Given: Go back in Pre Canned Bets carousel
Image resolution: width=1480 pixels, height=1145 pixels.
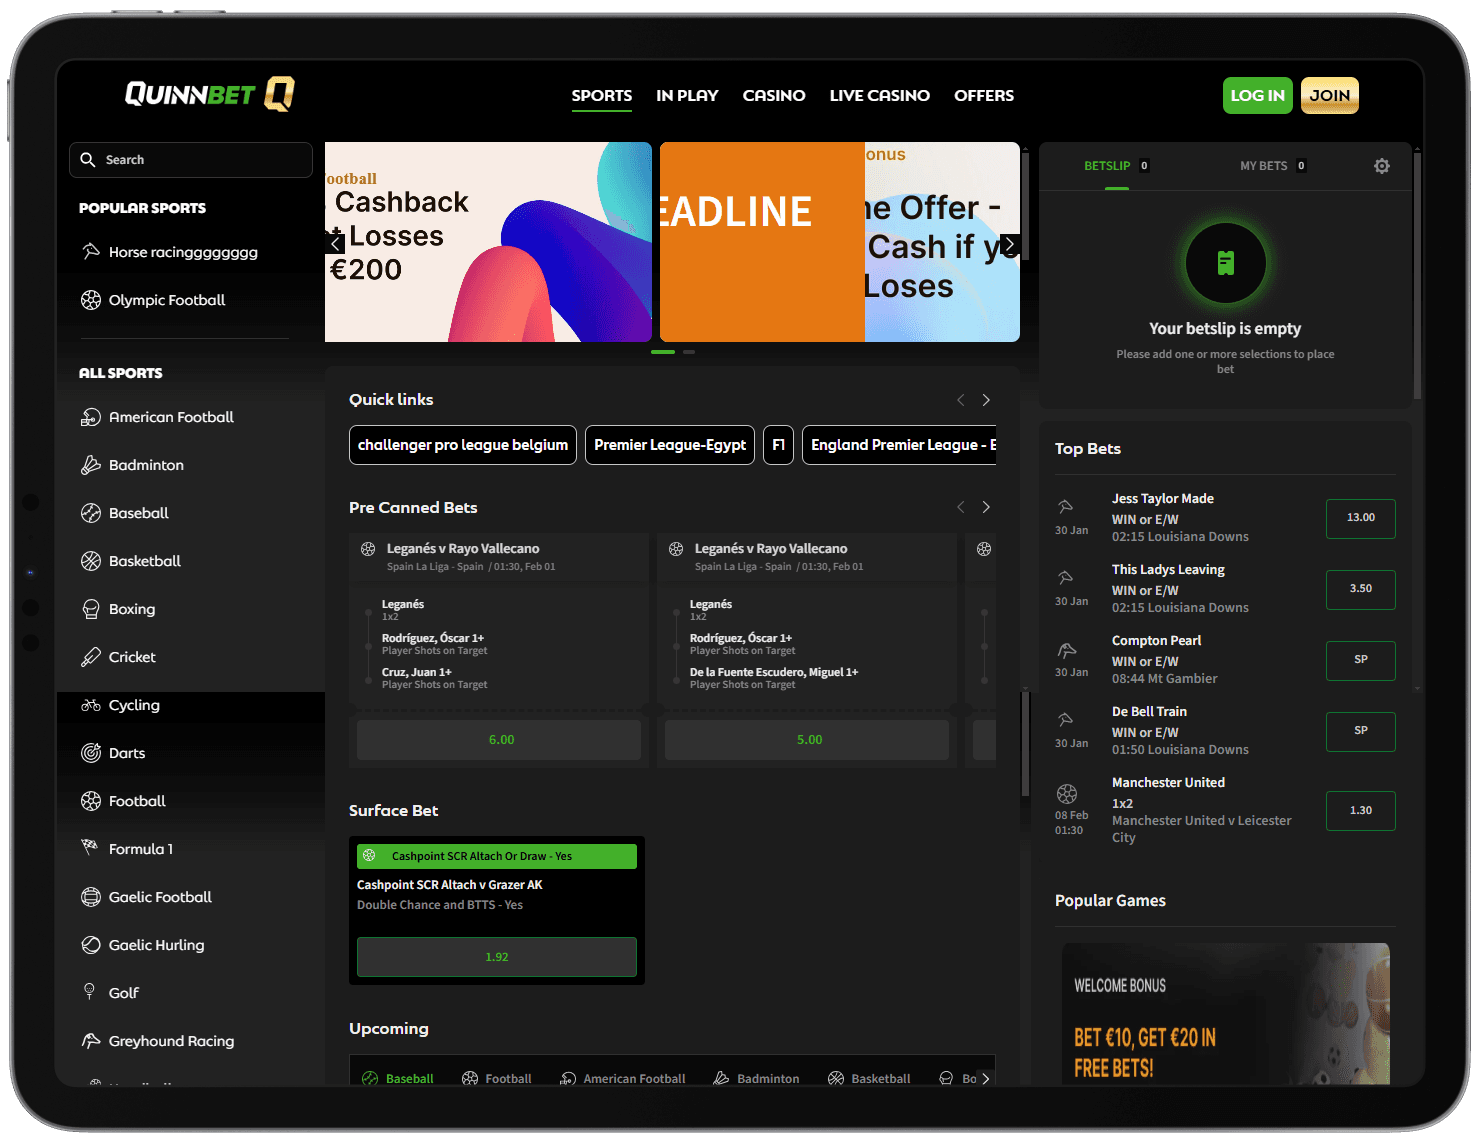Looking at the screenshot, I should [x=961, y=507].
